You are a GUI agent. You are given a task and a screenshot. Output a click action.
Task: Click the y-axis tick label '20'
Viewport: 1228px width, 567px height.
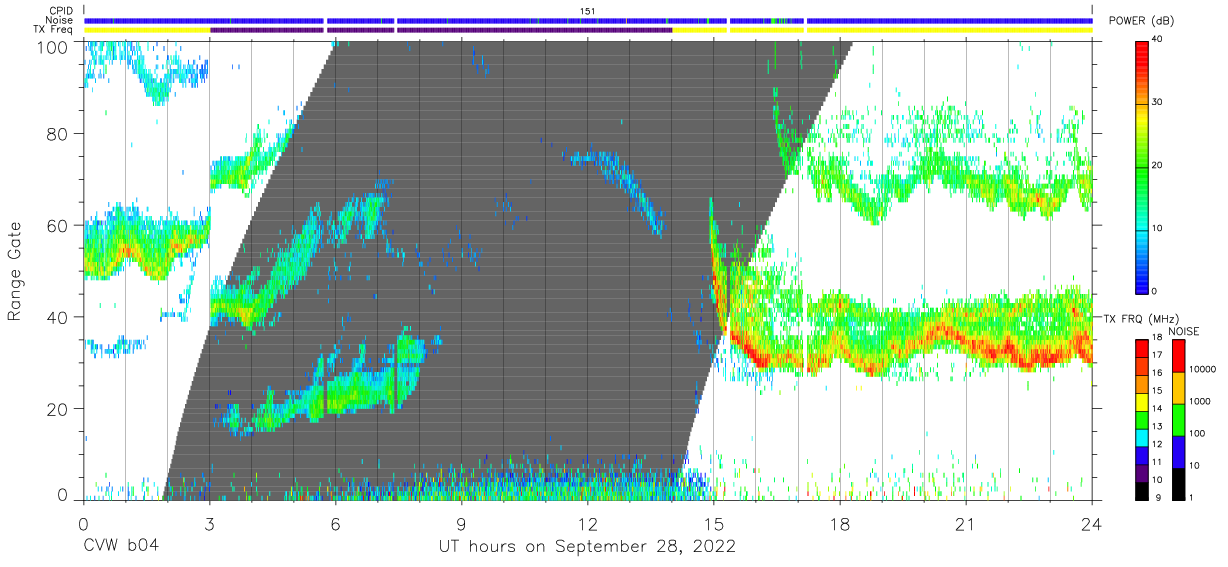tap(59, 409)
